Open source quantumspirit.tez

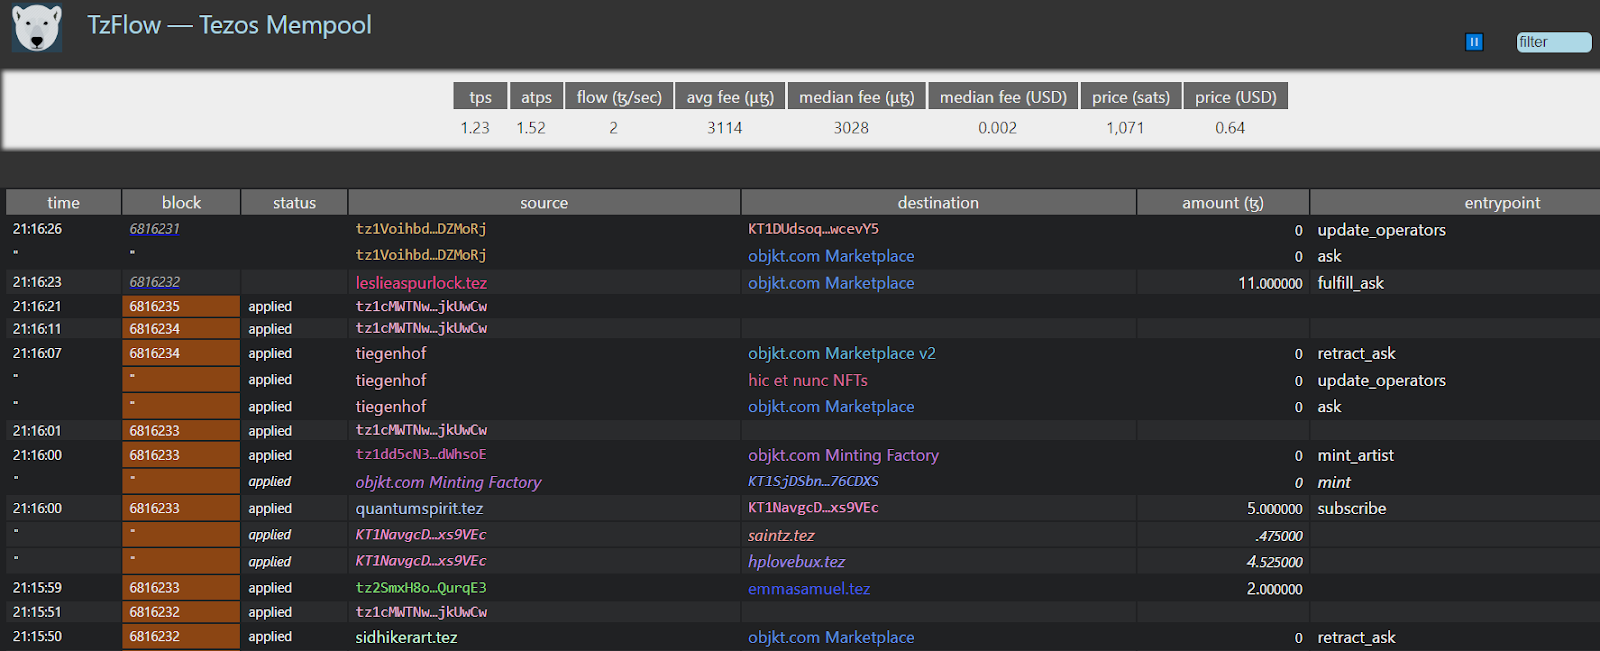point(419,508)
